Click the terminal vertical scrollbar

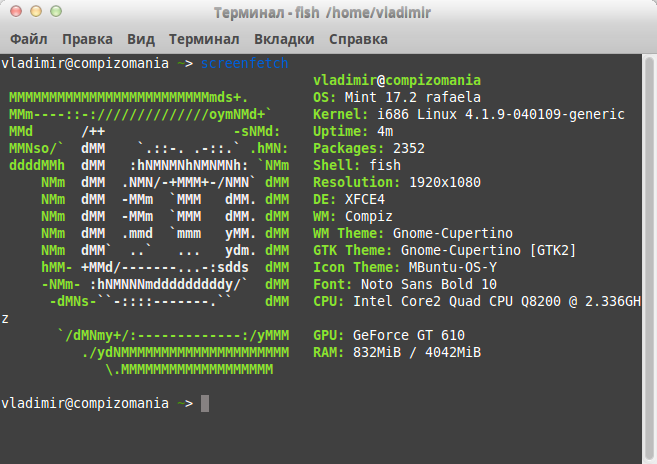click(x=649, y=259)
